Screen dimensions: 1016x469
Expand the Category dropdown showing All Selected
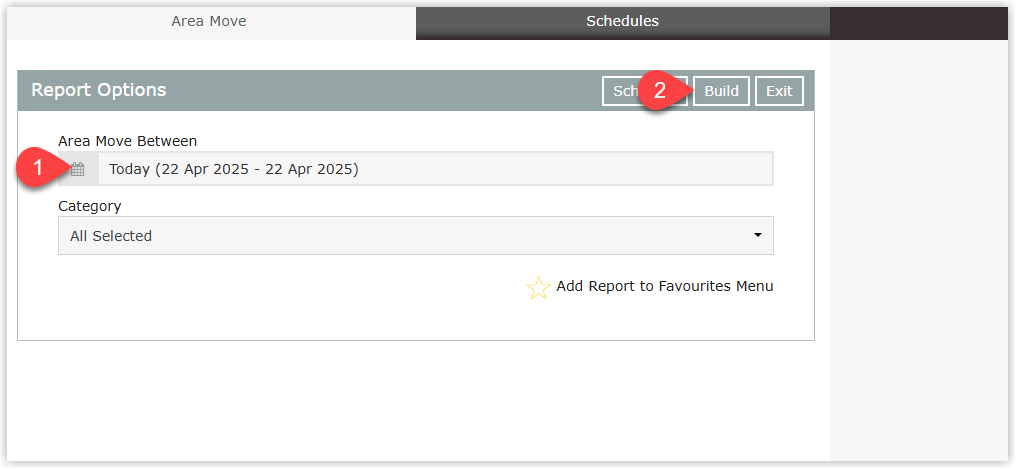pyautogui.click(x=415, y=236)
